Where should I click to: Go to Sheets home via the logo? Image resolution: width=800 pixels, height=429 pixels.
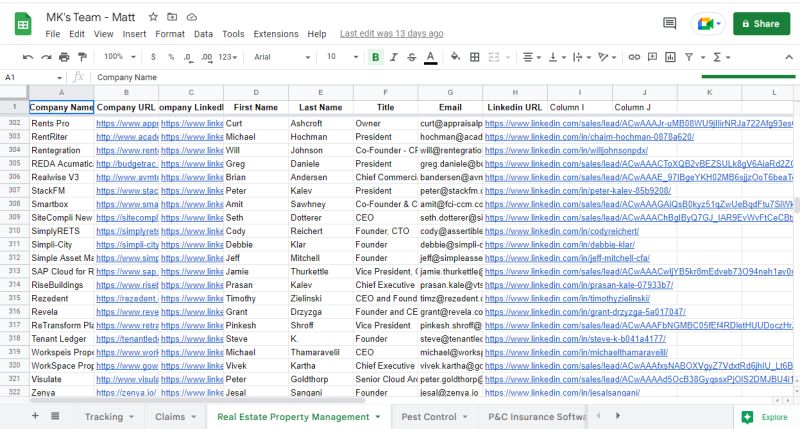(23, 24)
